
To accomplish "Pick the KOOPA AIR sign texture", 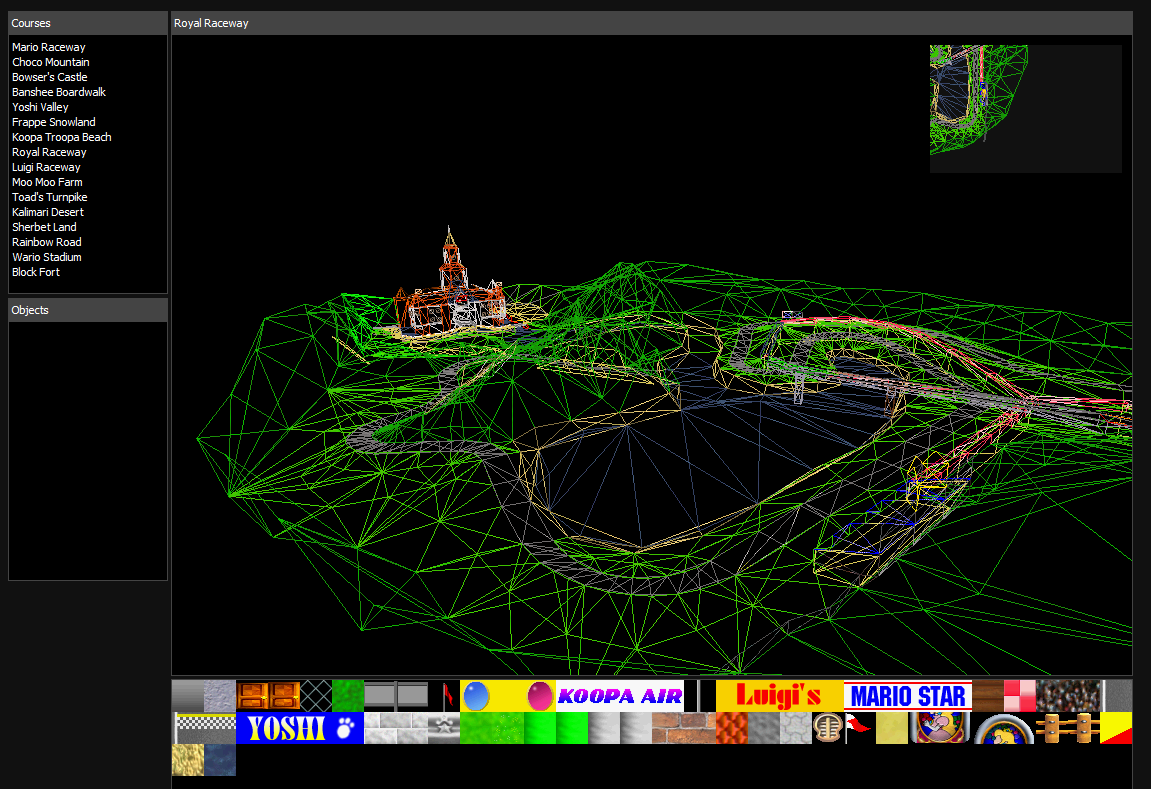I will (x=620, y=696).
